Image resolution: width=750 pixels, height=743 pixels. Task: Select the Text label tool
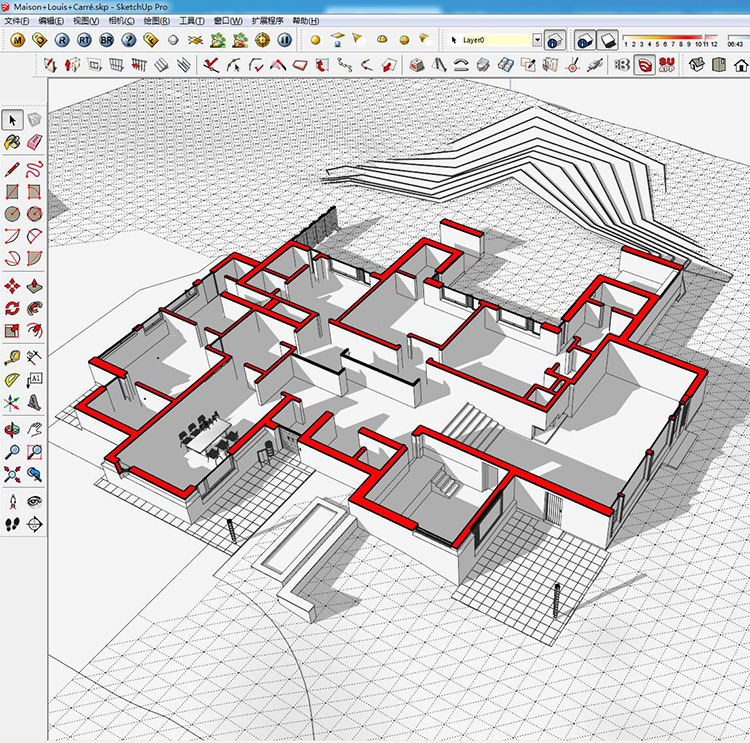[34, 380]
